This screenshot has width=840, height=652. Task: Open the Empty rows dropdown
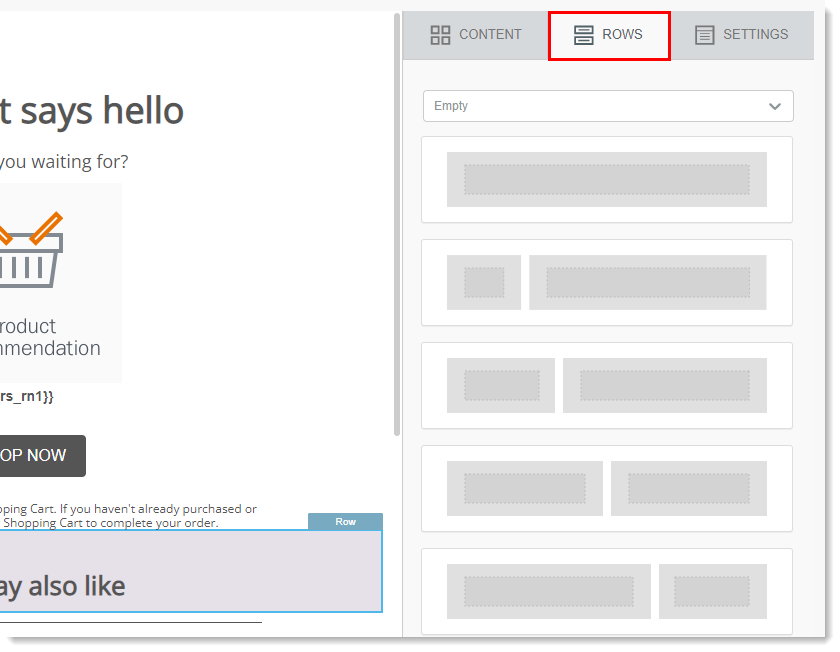coord(608,106)
